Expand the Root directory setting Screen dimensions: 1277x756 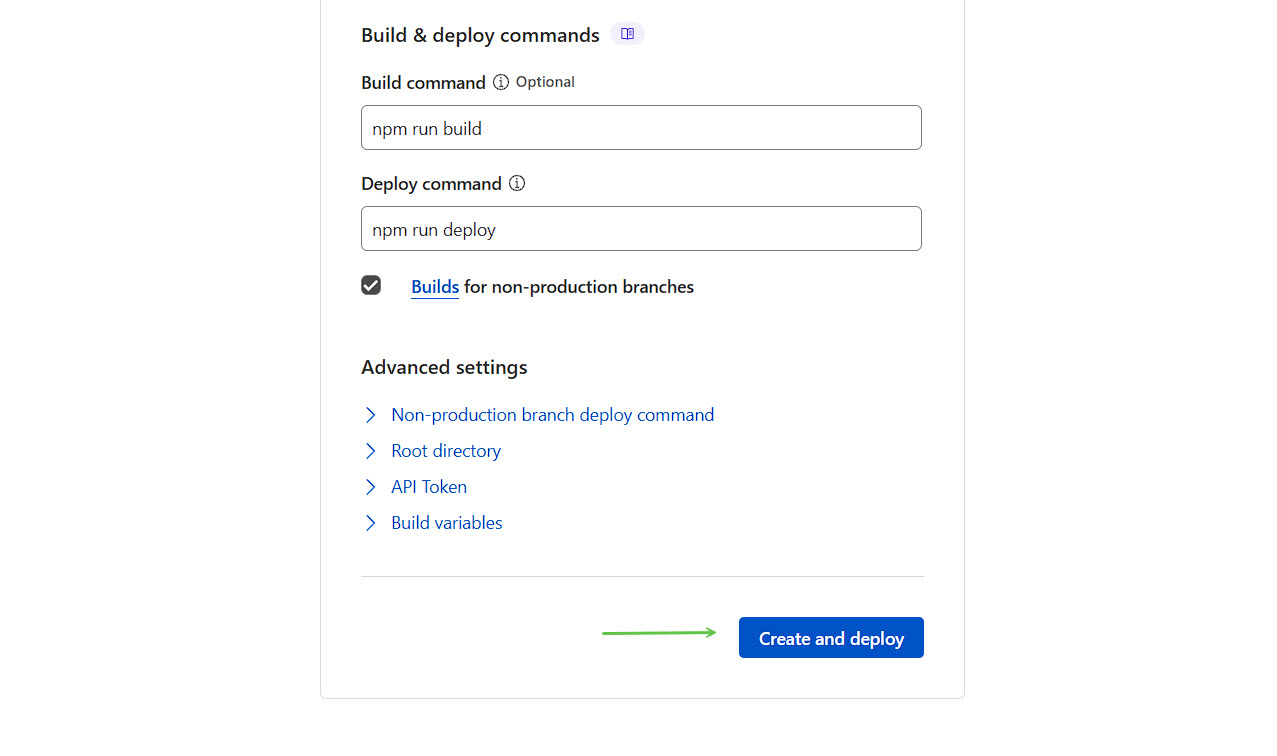pos(446,451)
